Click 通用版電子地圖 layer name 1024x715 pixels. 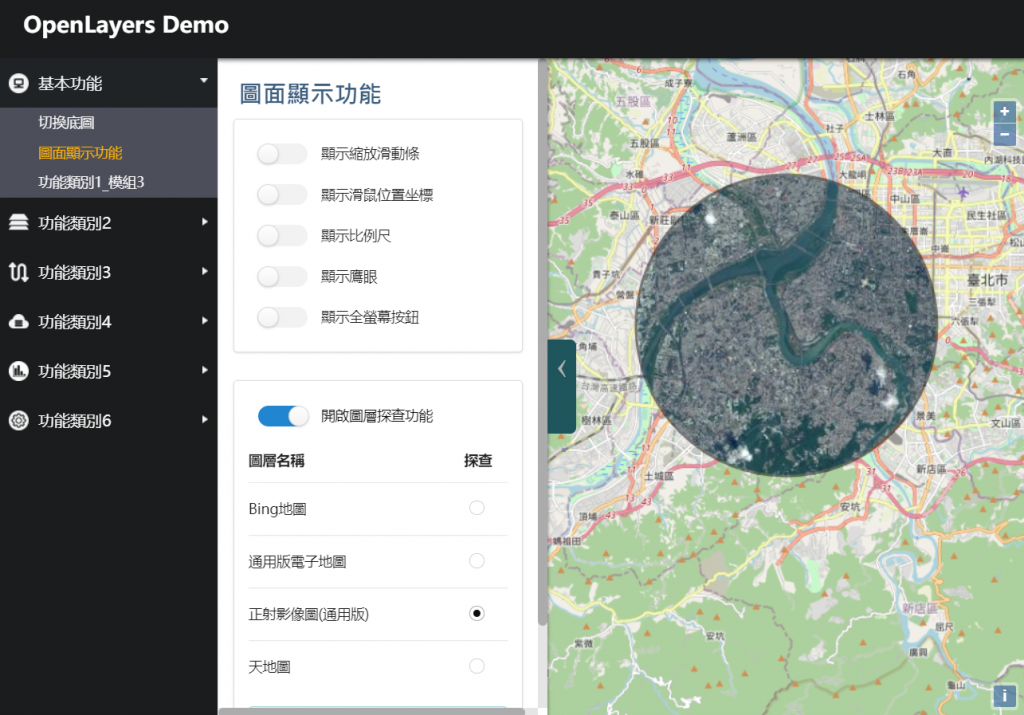(297, 562)
